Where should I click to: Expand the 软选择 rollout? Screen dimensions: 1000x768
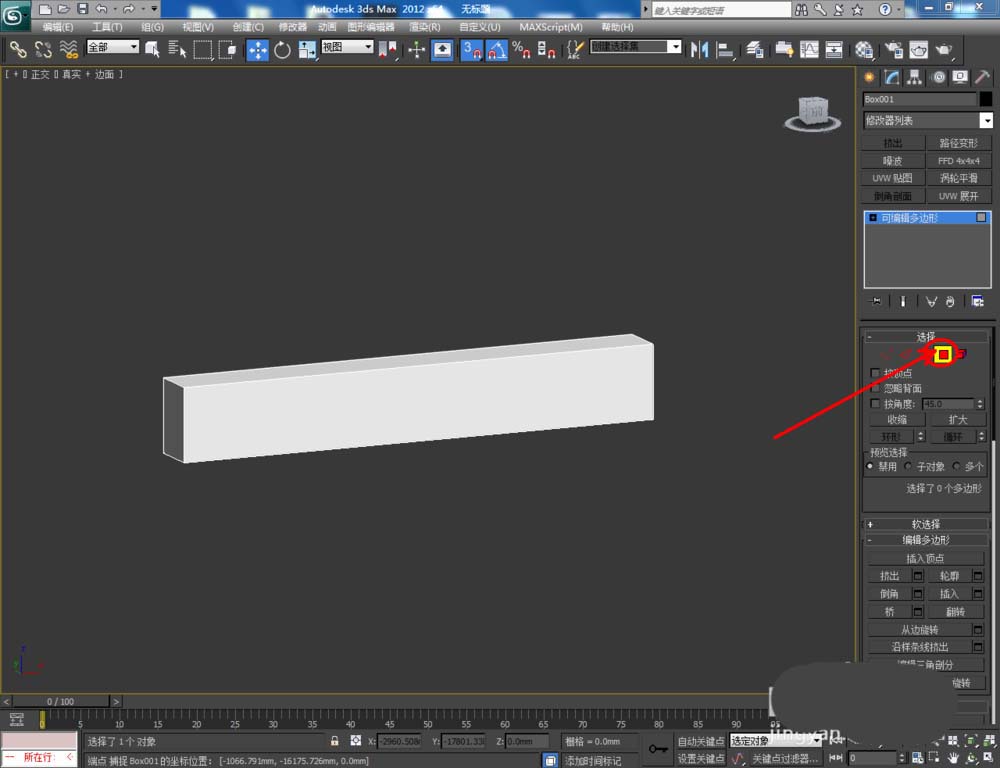926,524
